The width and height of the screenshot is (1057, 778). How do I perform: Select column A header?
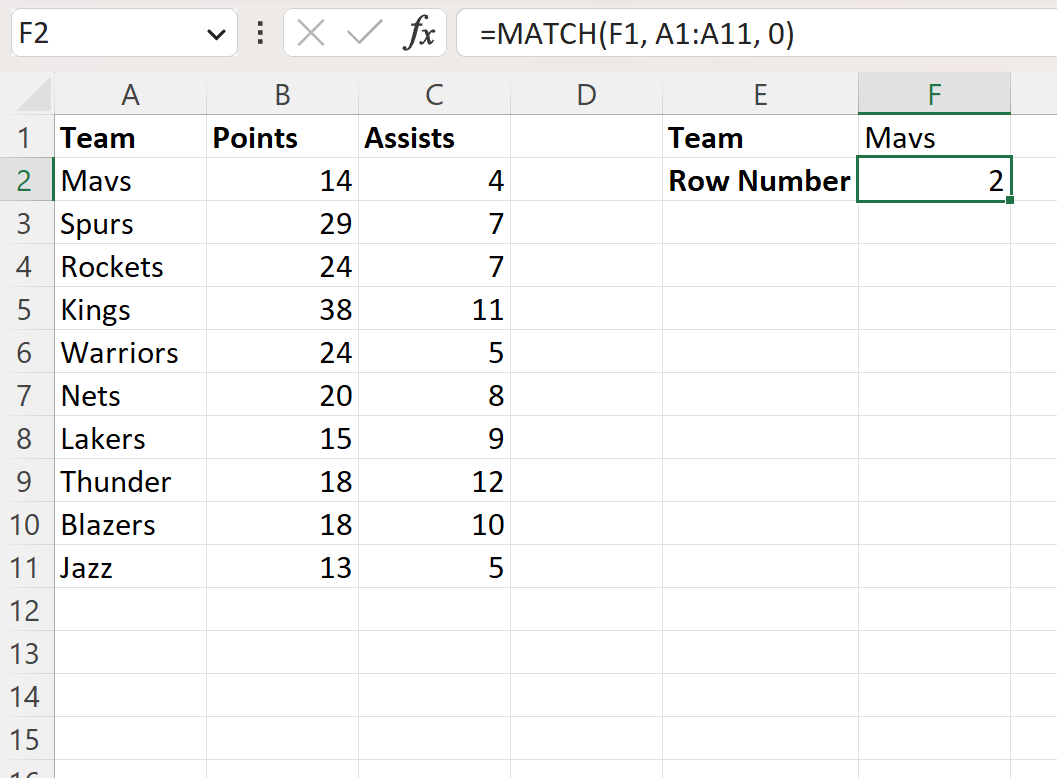tap(130, 94)
